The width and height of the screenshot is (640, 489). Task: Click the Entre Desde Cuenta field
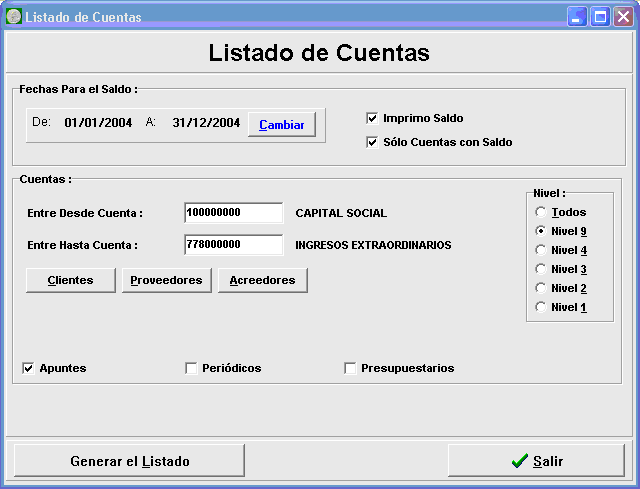(234, 213)
